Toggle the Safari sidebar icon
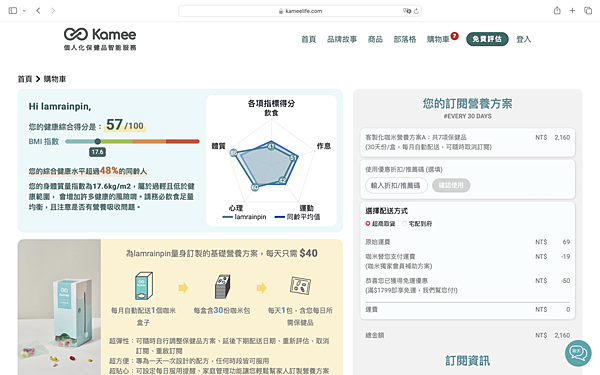 click(x=13, y=11)
